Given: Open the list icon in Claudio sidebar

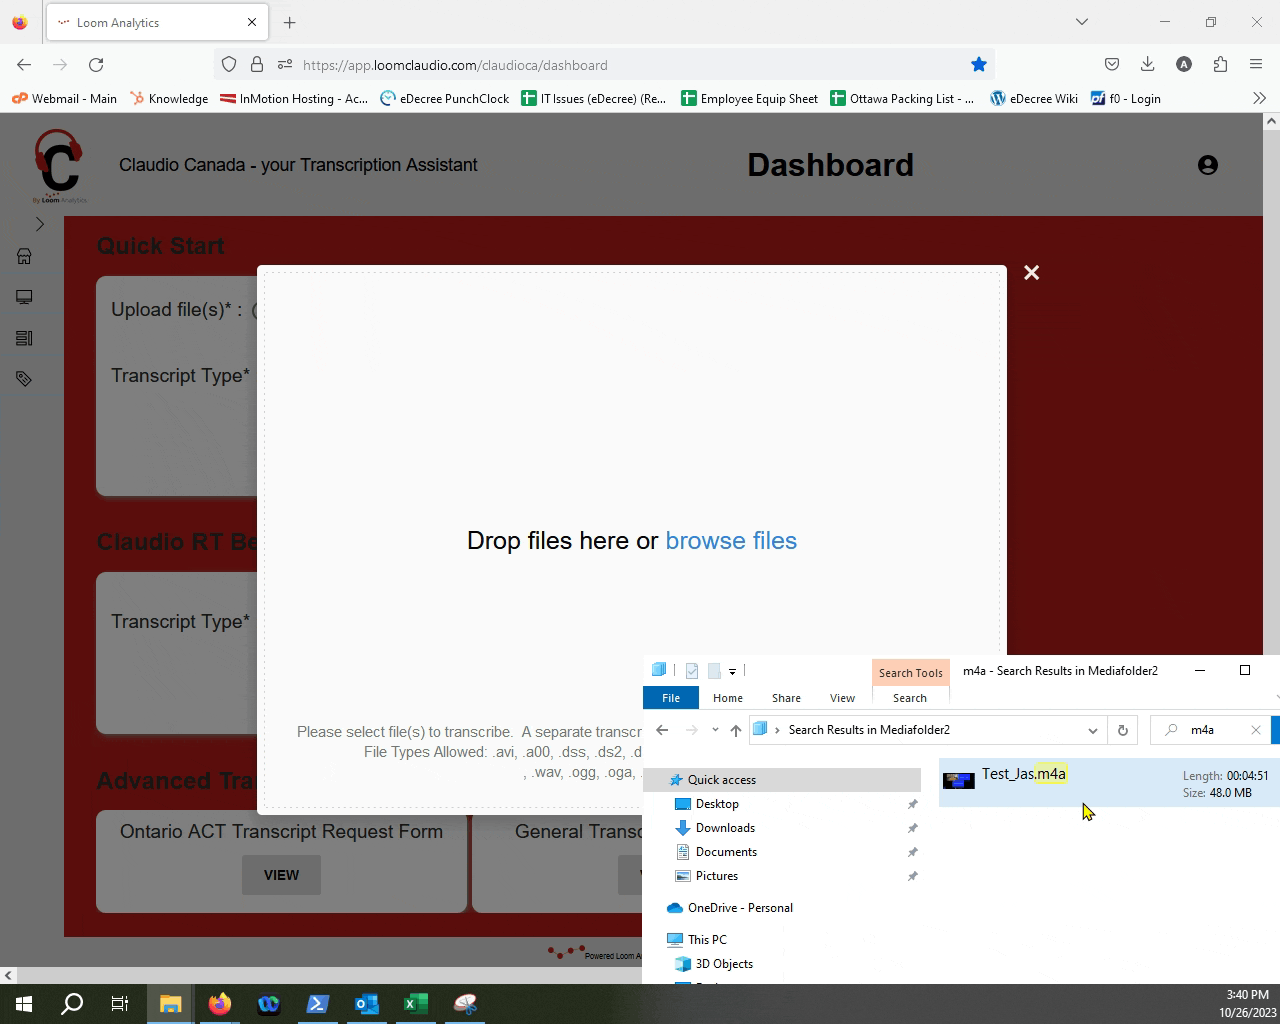Looking at the screenshot, I should [24, 338].
